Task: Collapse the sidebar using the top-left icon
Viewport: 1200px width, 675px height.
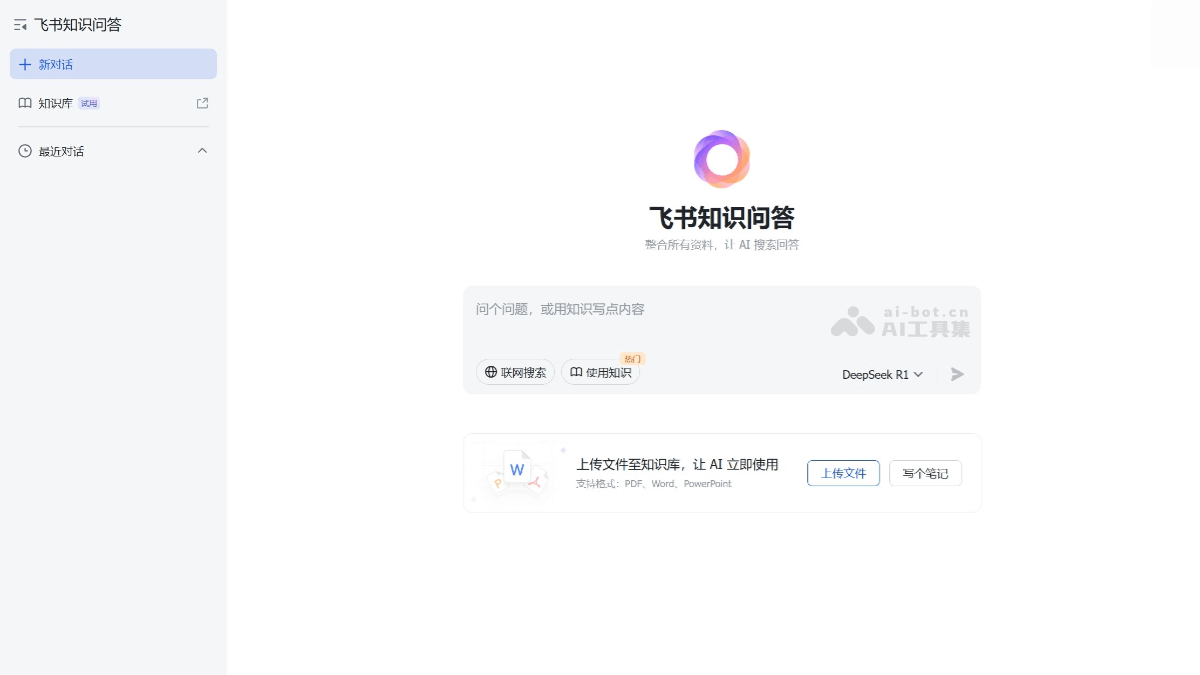Action: pyautogui.click(x=19, y=24)
